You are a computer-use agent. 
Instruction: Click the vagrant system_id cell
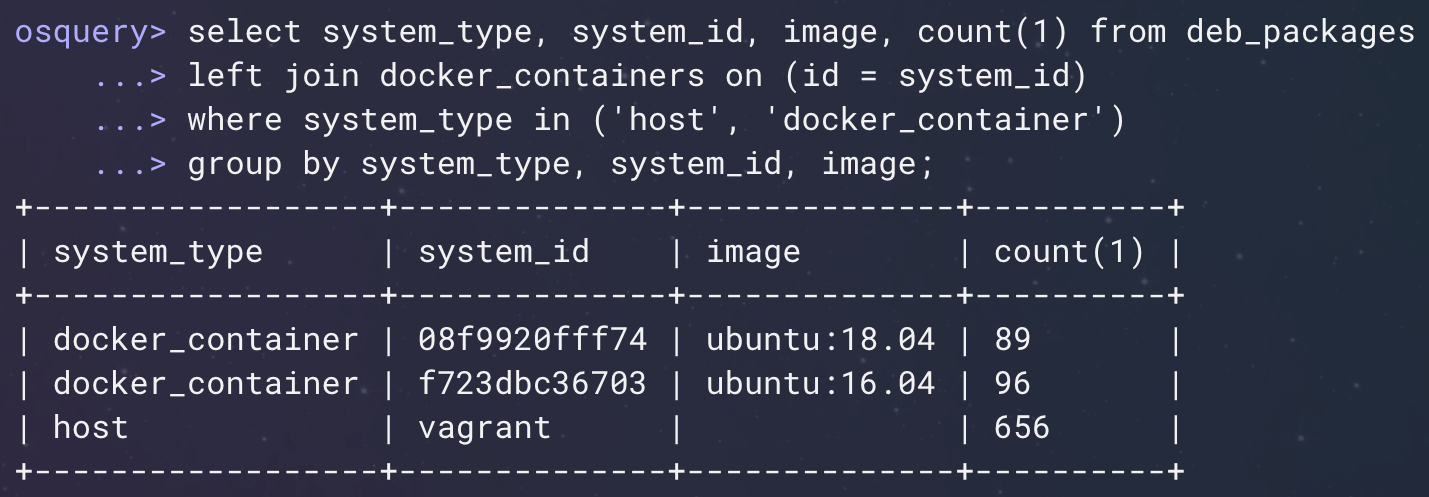[484, 428]
